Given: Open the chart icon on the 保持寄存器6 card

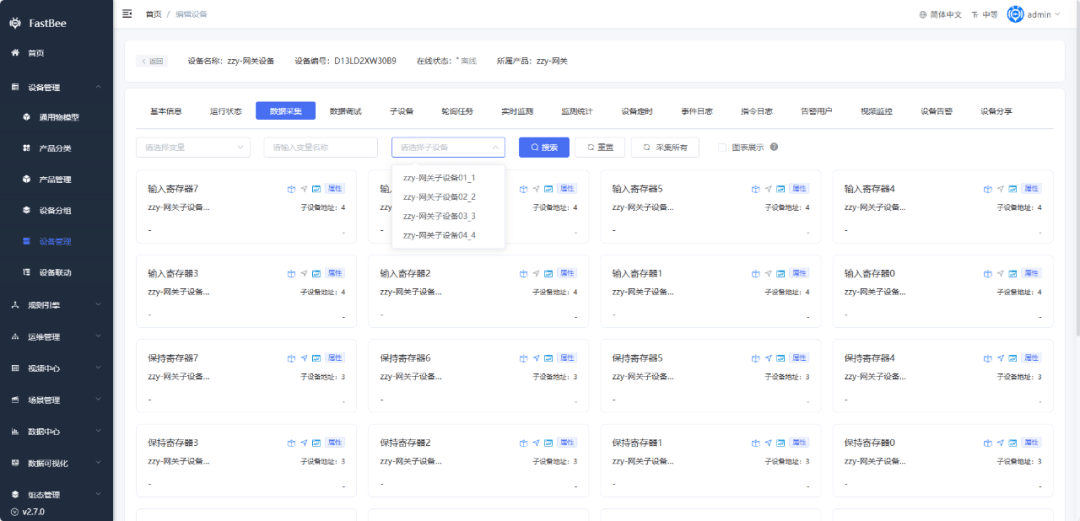Looking at the screenshot, I should (548, 358).
